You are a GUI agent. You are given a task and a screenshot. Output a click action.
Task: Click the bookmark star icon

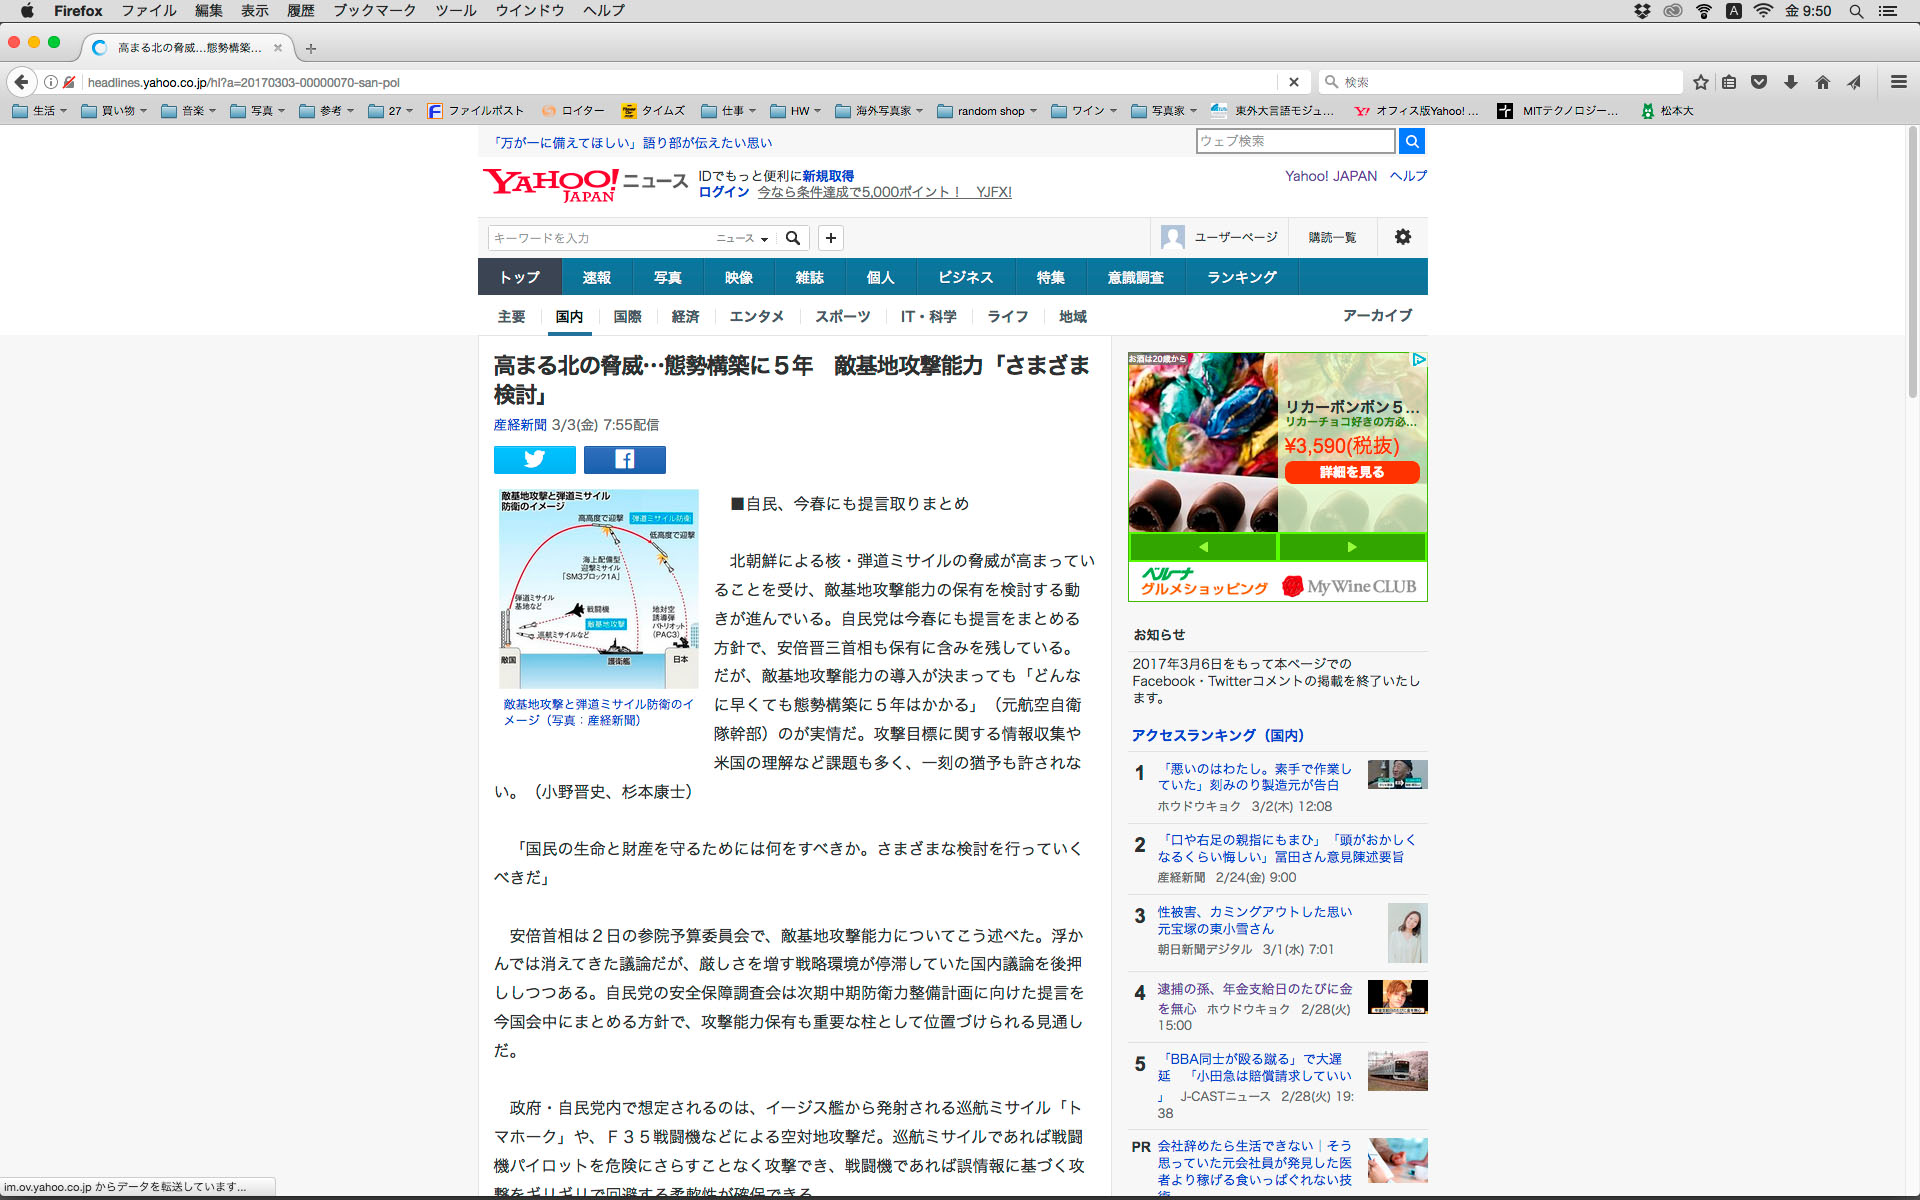click(1700, 82)
